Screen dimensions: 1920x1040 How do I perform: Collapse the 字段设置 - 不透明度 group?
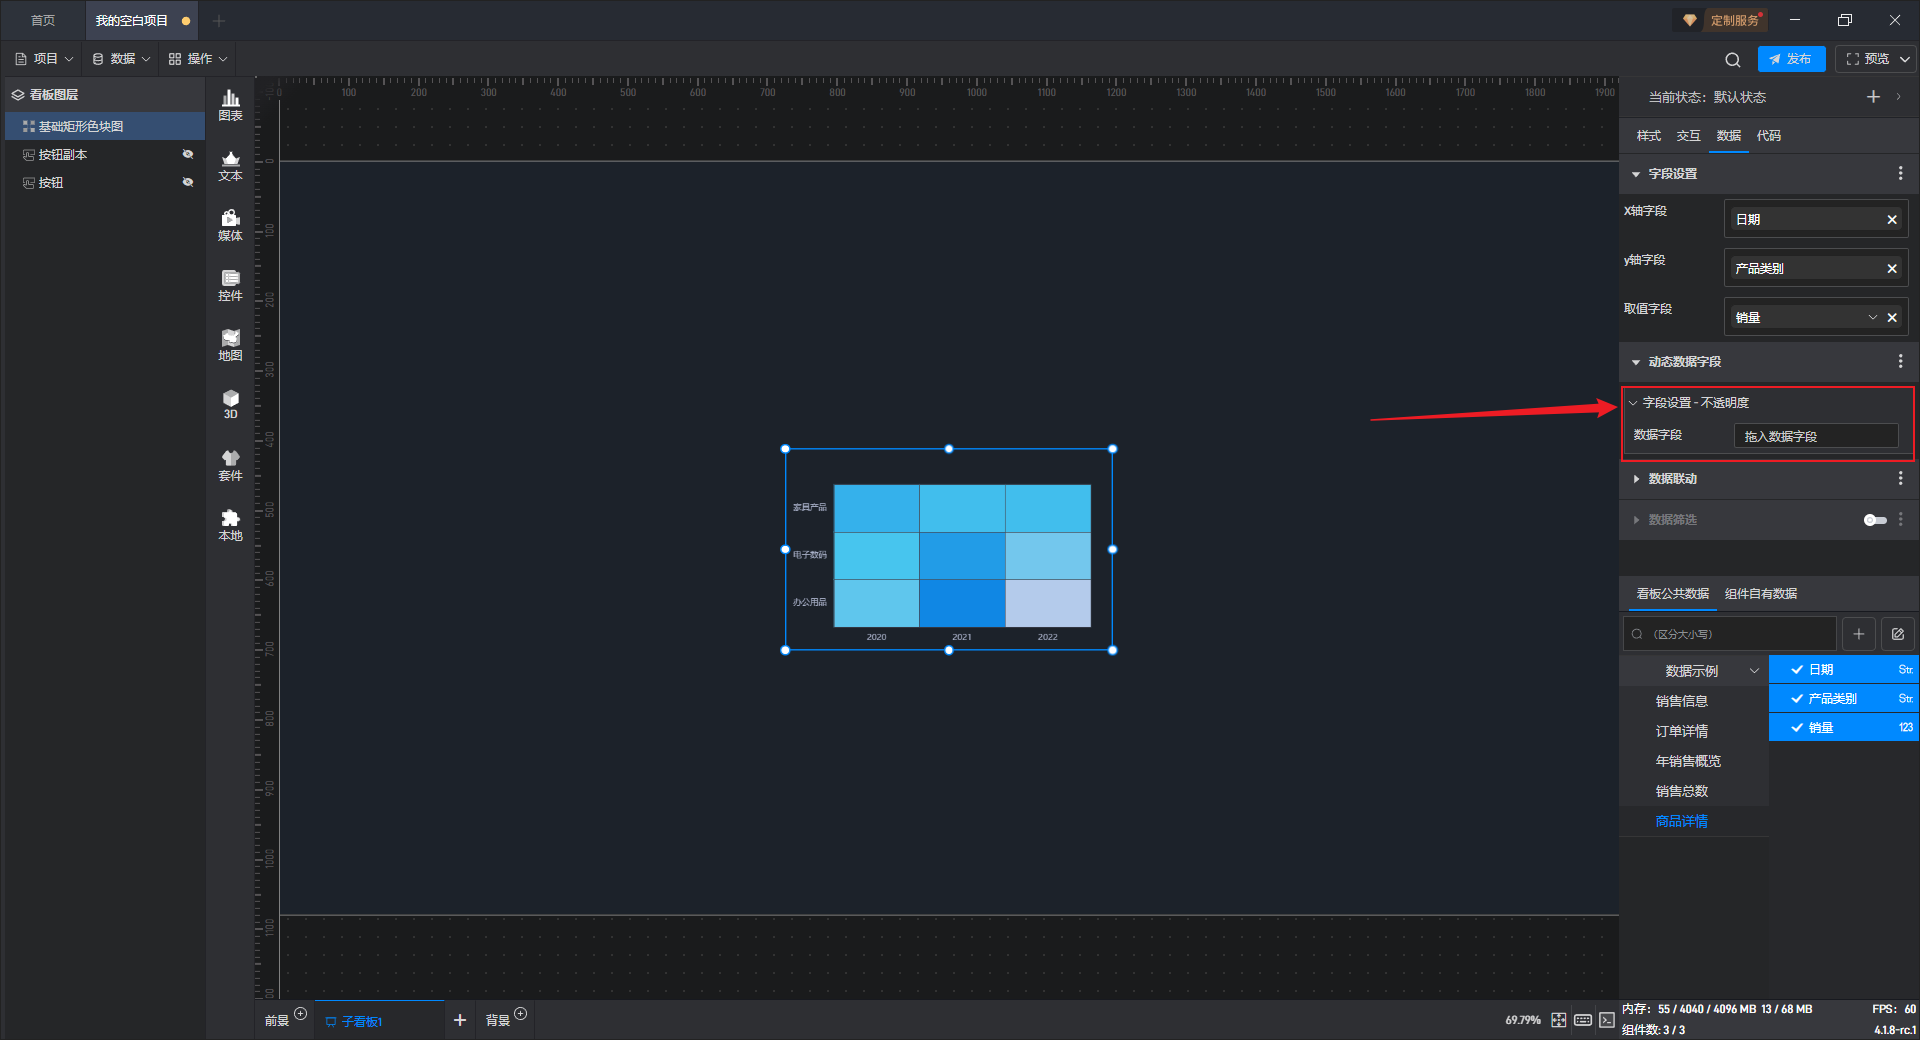point(1633,403)
